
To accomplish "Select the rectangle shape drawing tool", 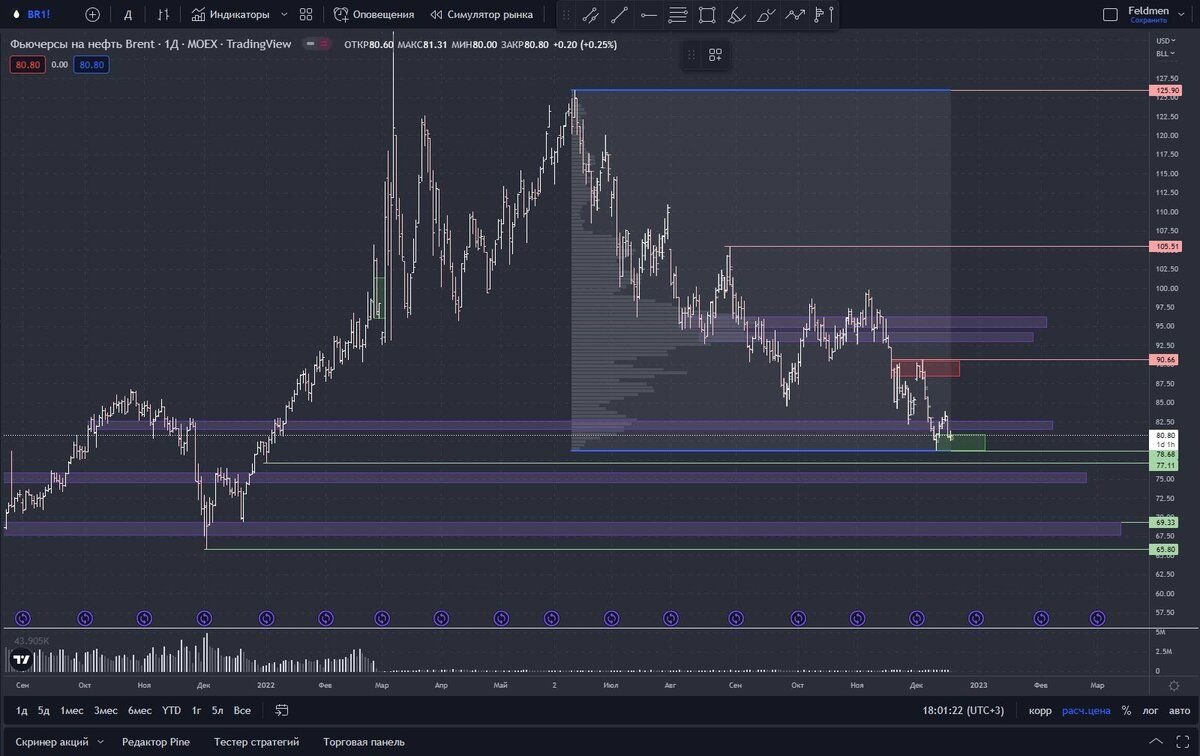I will [x=707, y=15].
